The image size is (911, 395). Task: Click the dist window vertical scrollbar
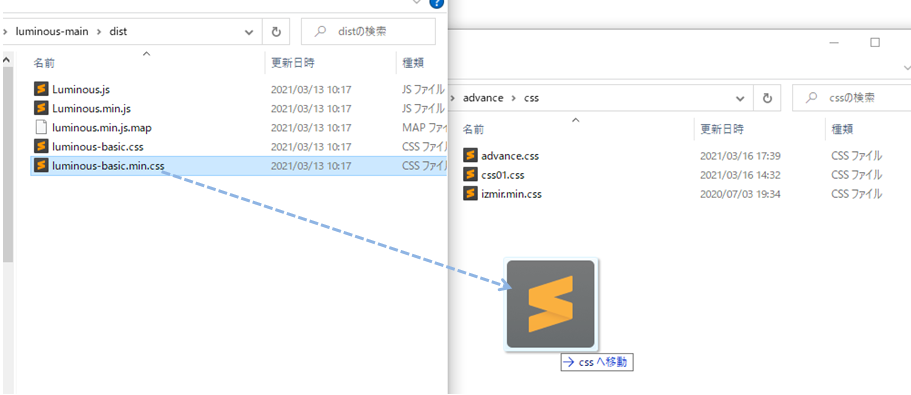coord(8,164)
